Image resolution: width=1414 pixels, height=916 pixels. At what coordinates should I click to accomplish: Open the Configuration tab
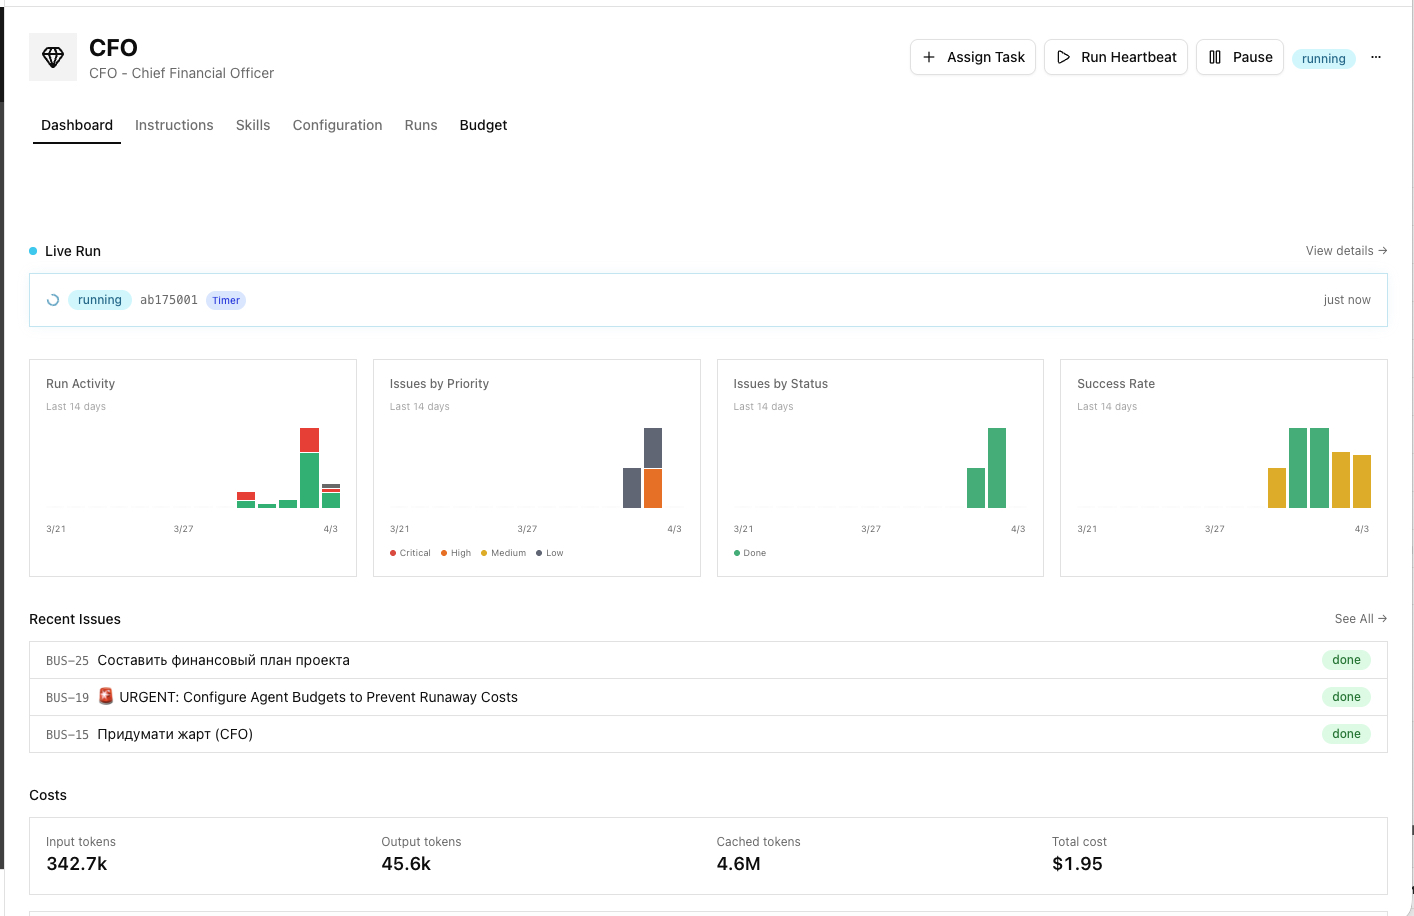(337, 125)
